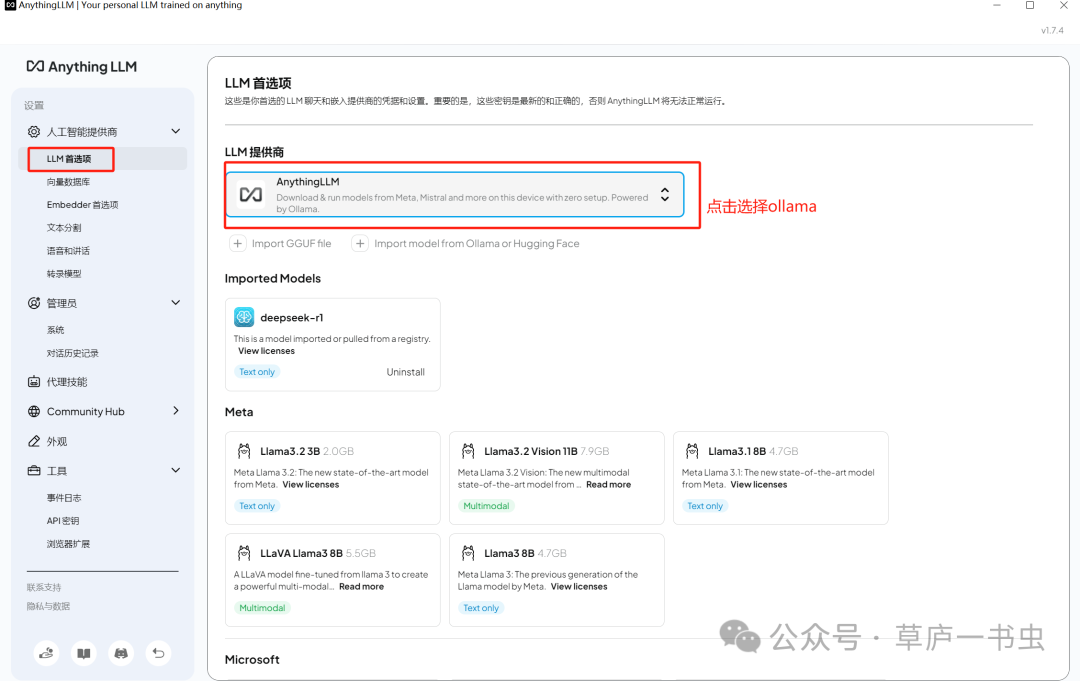Viewport: 1080px width, 681px height.
Task: Click the AnythingLLM provider logo icon
Action: pos(251,195)
